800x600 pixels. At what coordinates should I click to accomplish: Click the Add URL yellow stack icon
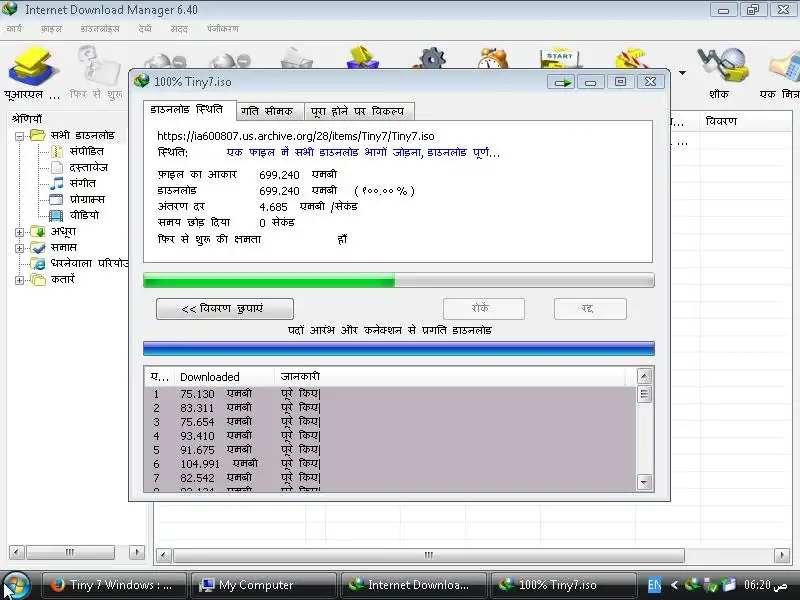coord(33,66)
